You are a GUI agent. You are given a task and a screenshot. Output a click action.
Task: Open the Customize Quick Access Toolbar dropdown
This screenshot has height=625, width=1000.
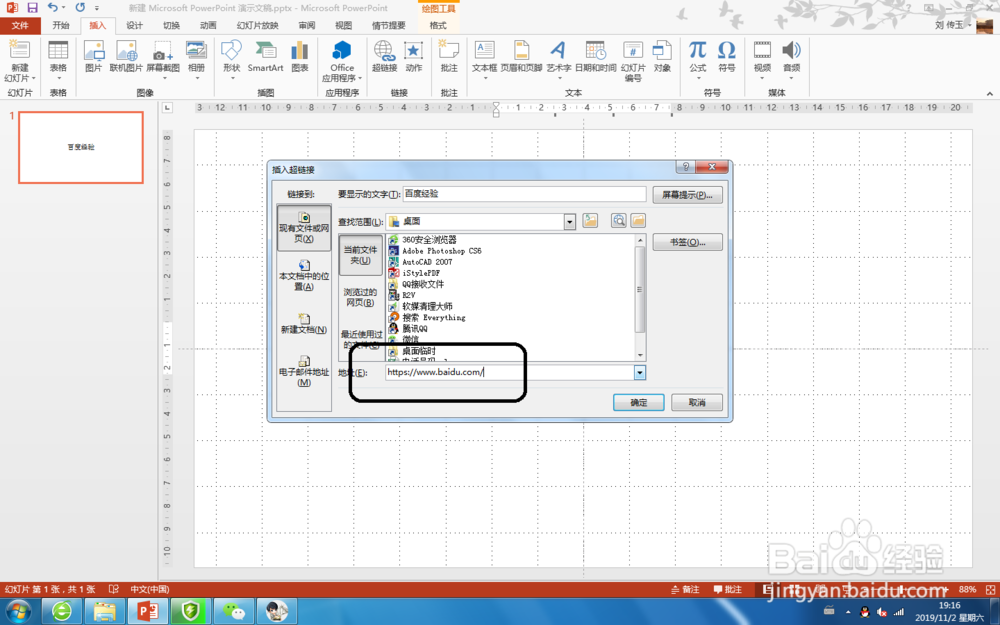(x=97, y=8)
